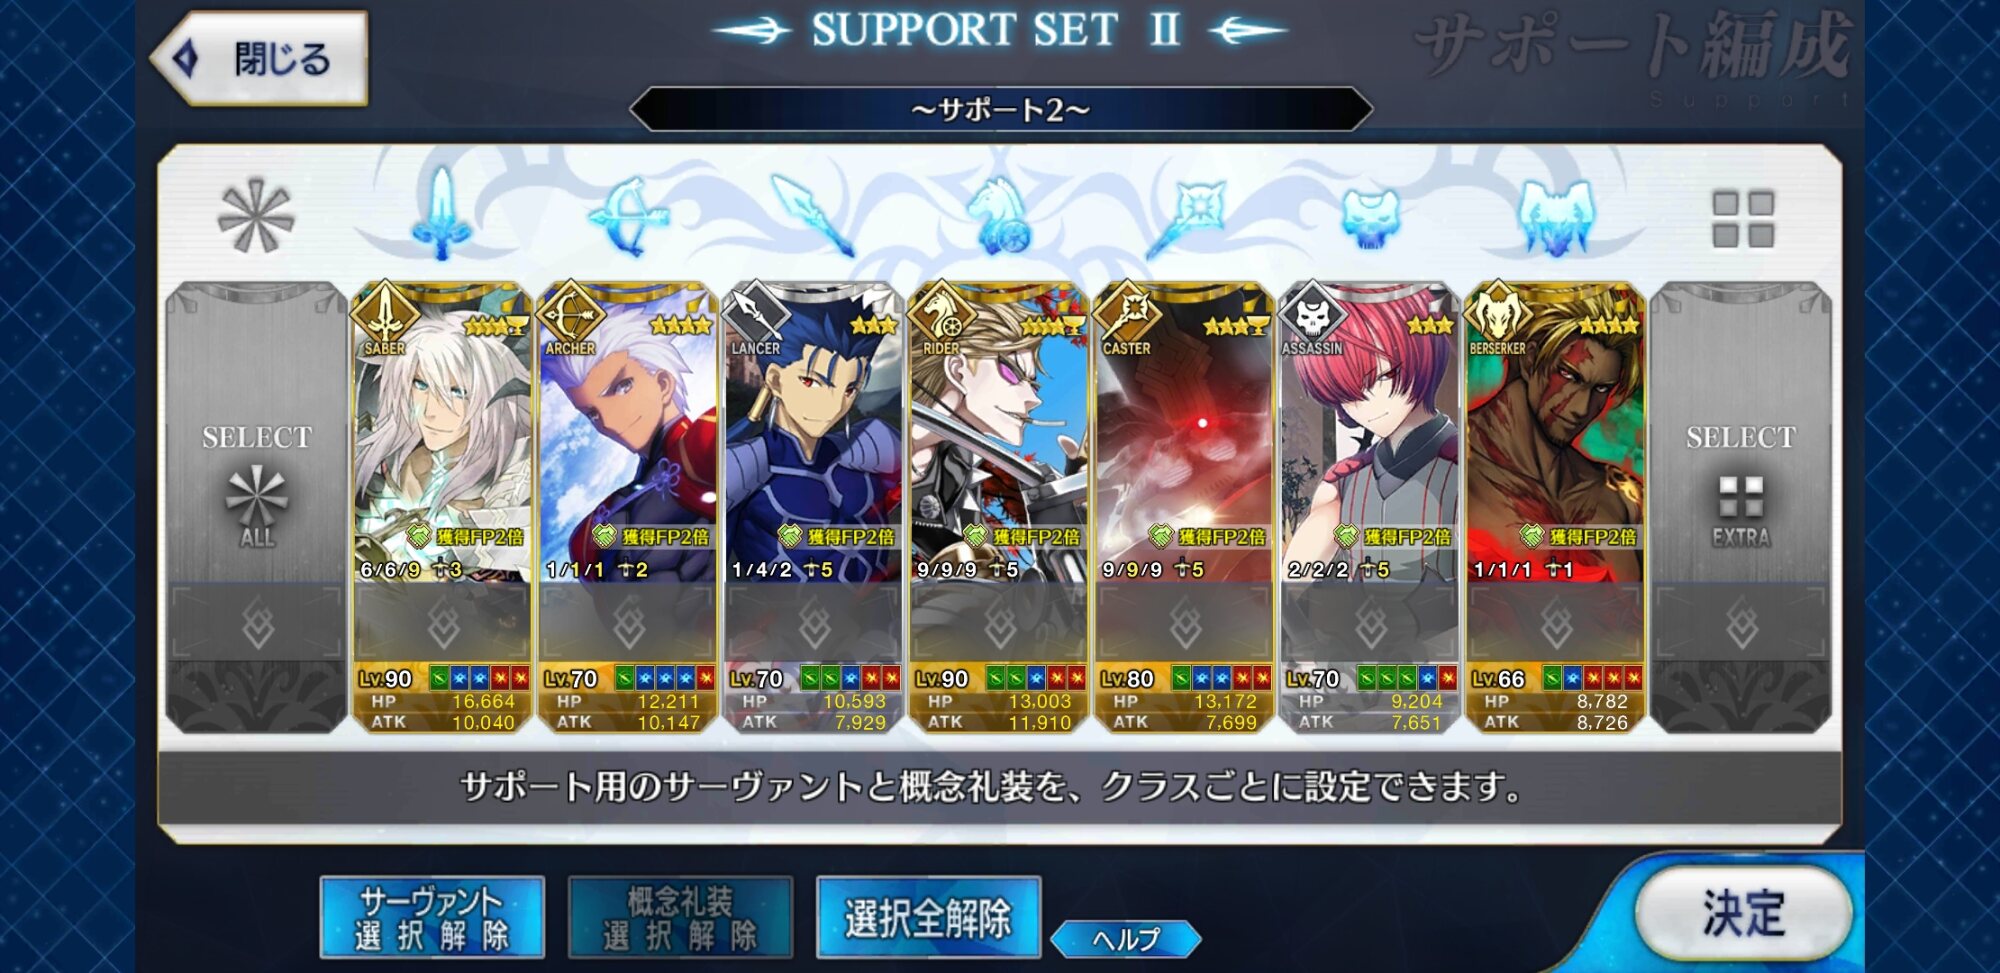
Task: Click サーヴァント選択解除 button
Action: (x=432, y=918)
